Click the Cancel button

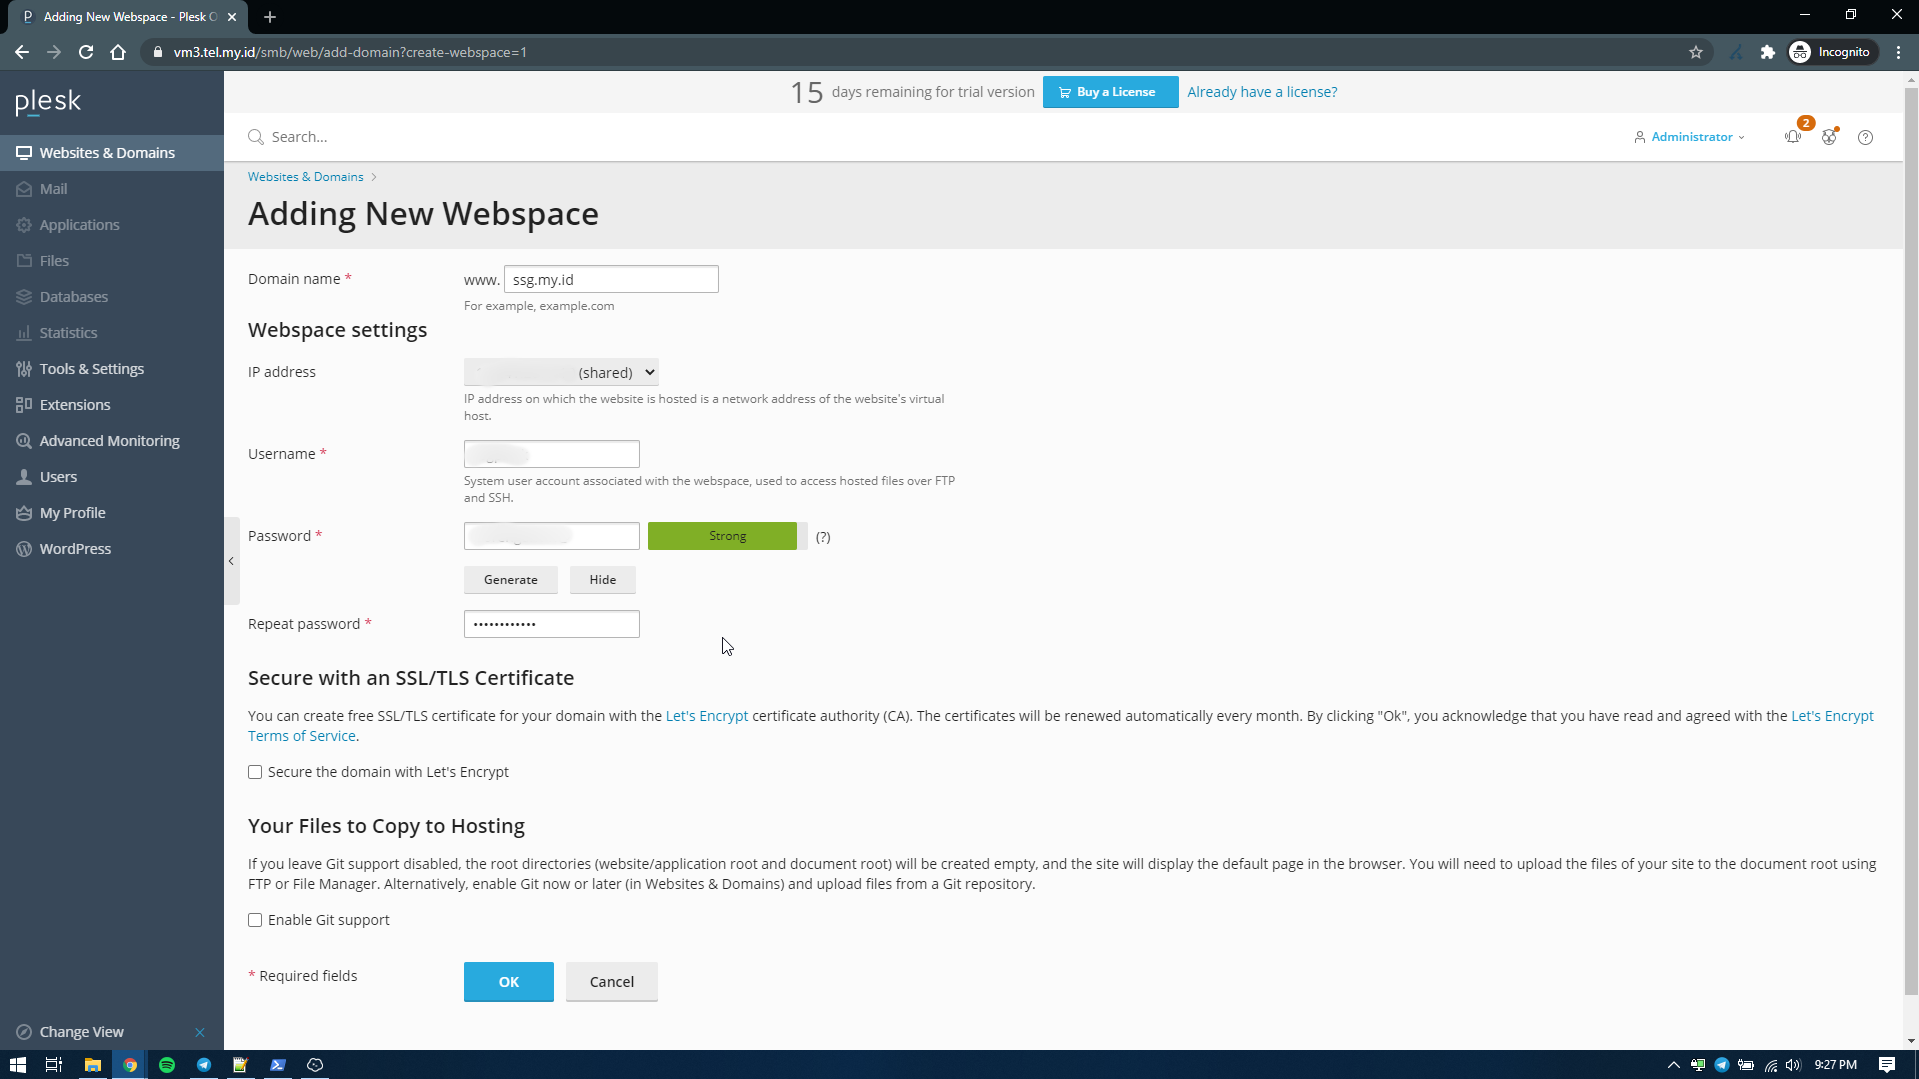(612, 982)
